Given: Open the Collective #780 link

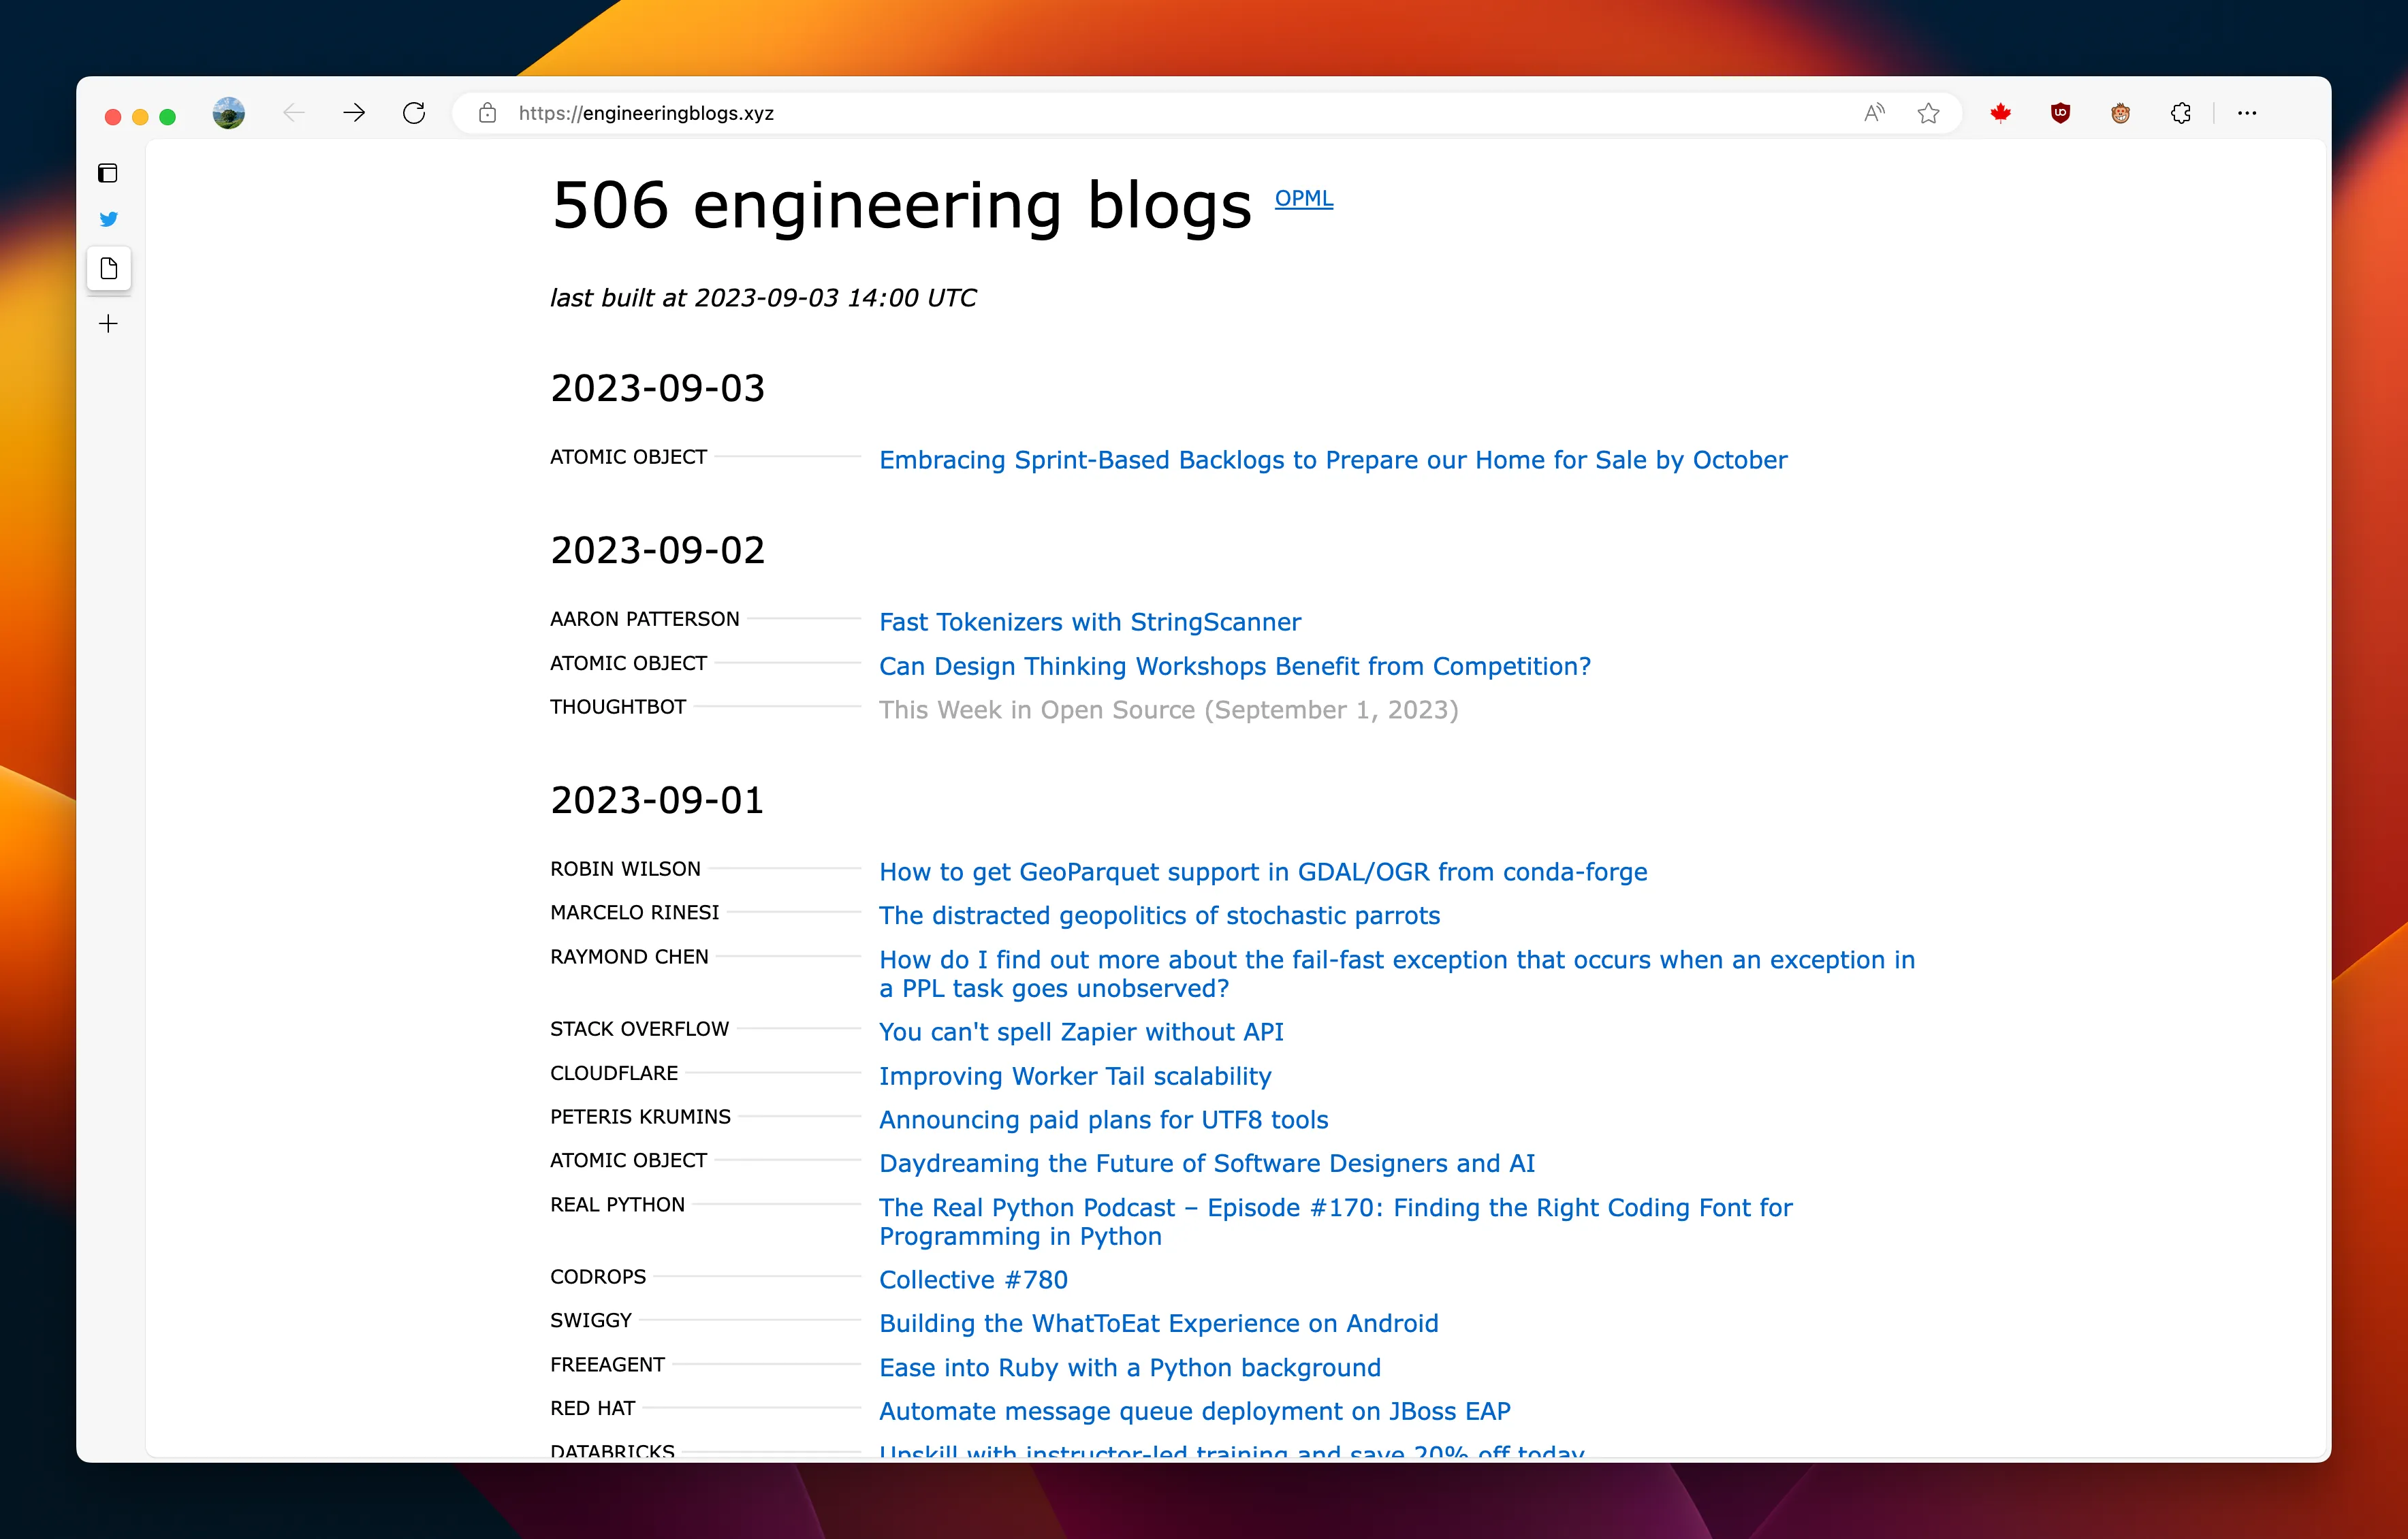Looking at the screenshot, I should click(973, 1280).
